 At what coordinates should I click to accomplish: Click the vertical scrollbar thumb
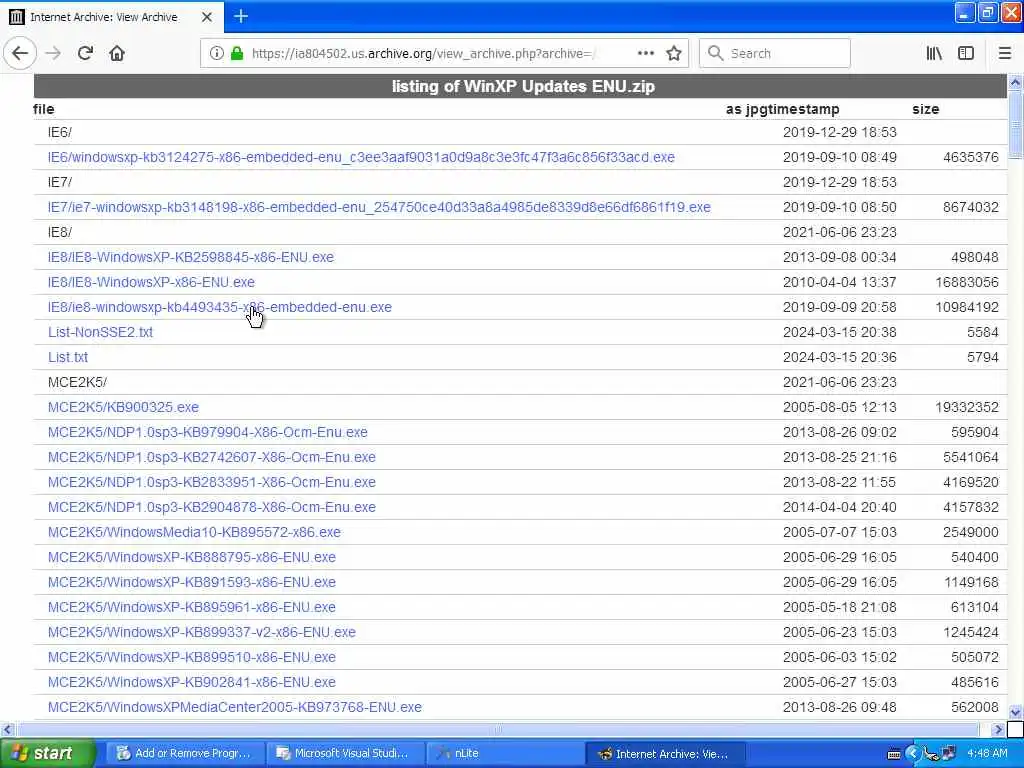coord(1016,124)
